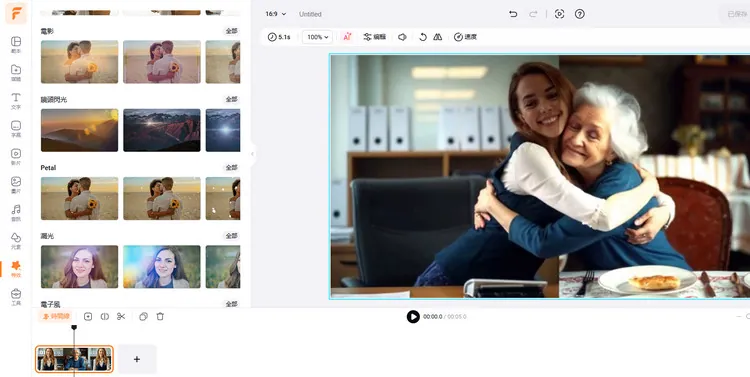Open the photo stock panel in the sidebar
This screenshot has width=750, height=377.
[x=16, y=185]
